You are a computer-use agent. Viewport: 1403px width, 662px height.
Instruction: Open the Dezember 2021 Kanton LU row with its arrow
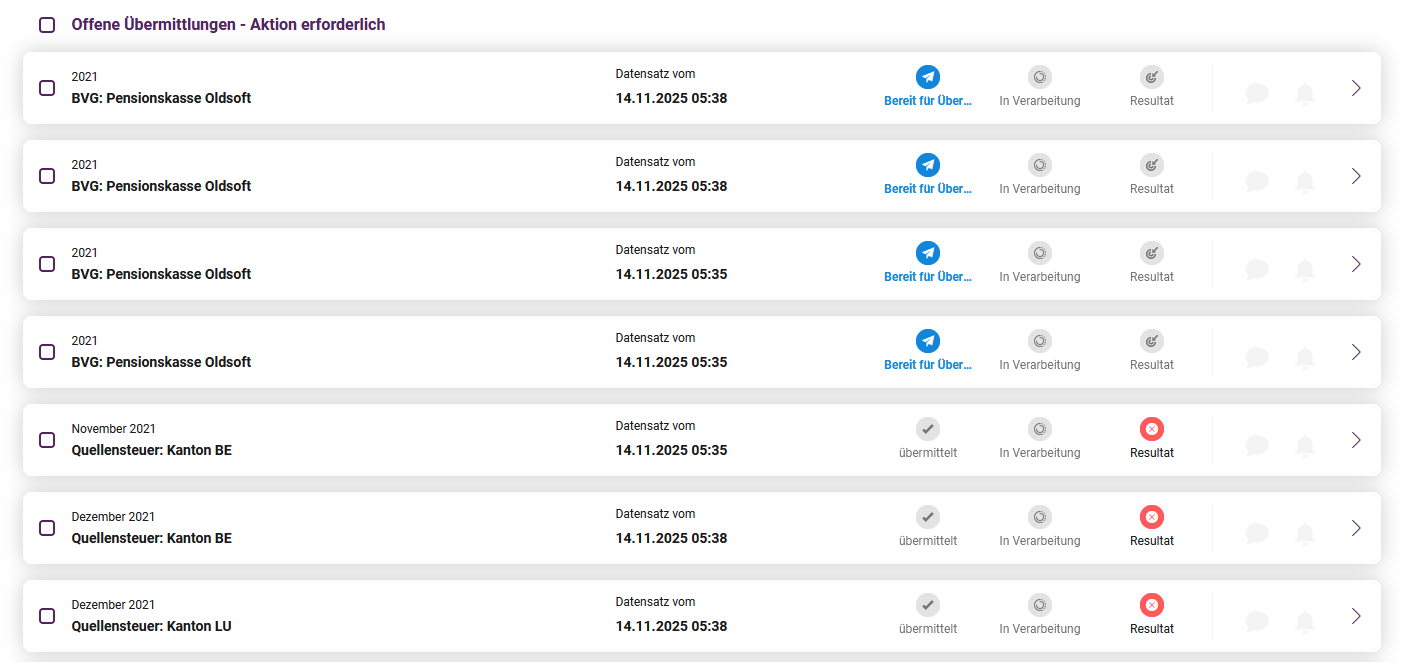click(x=1356, y=616)
